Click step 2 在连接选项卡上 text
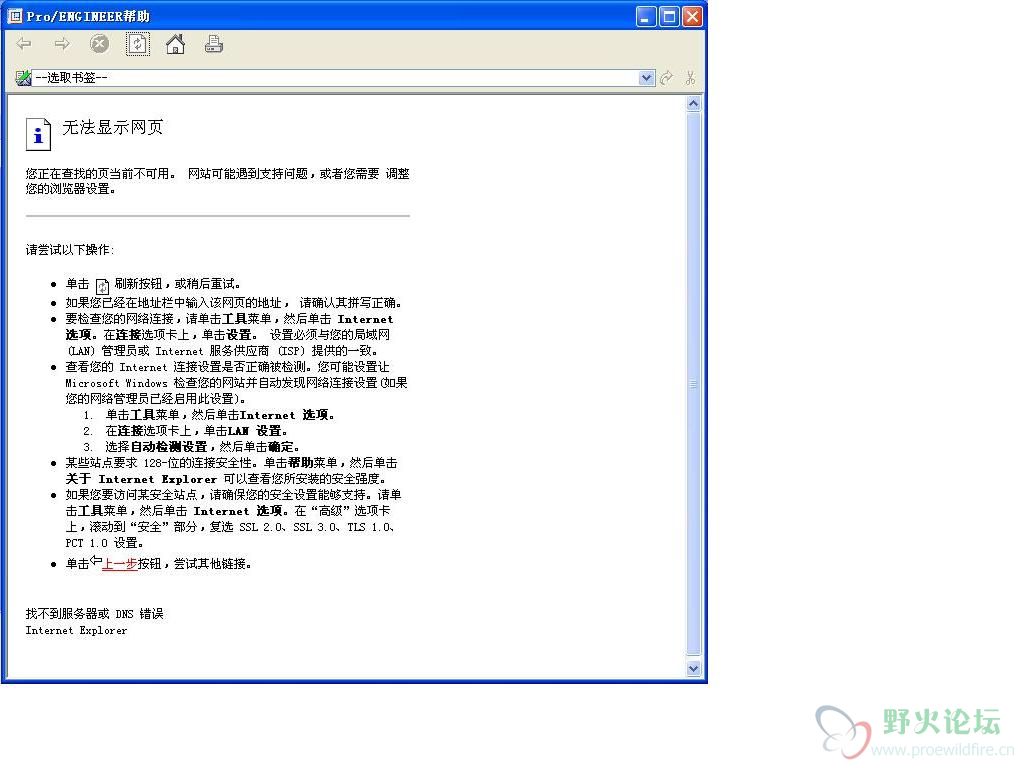This screenshot has width=1024, height=768. click(196, 431)
